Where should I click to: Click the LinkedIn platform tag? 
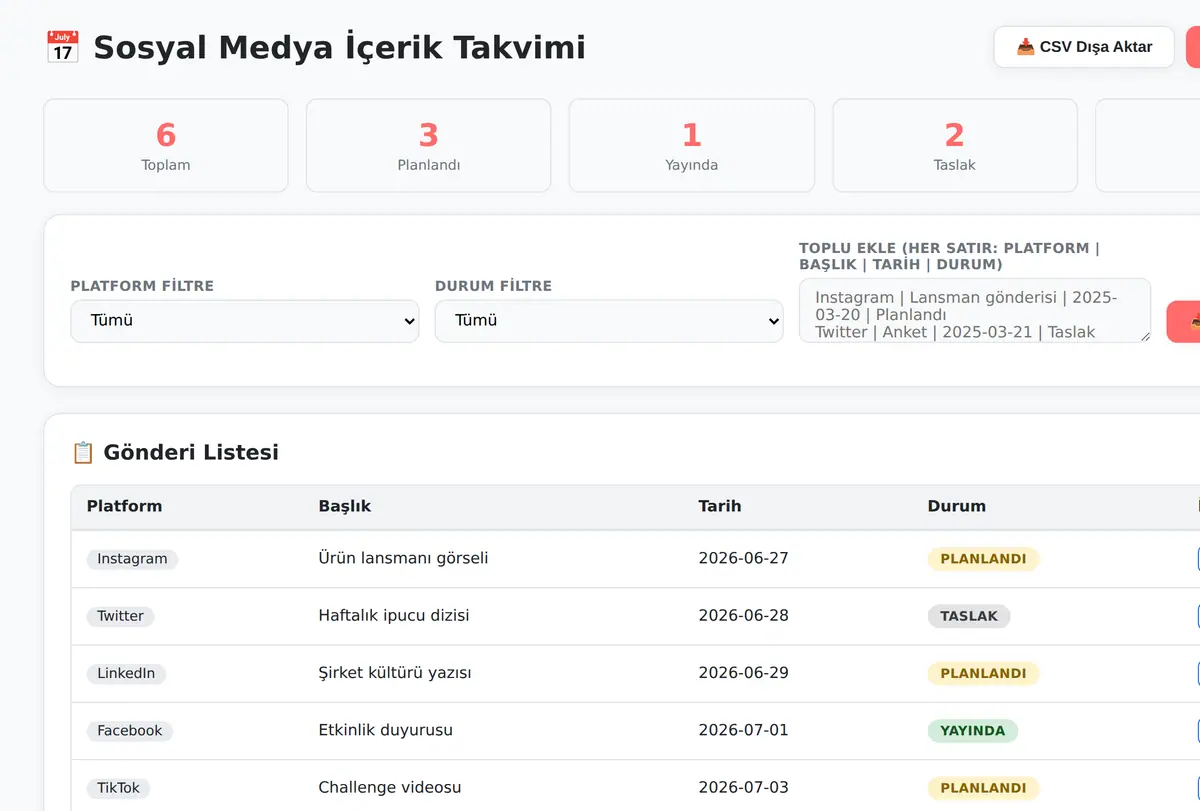pos(126,673)
